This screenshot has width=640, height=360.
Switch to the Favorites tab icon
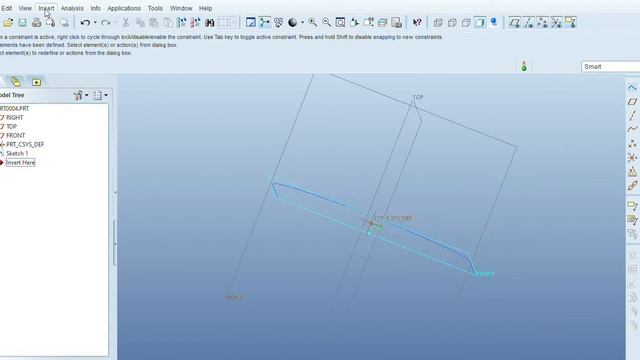tap(36, 82)
